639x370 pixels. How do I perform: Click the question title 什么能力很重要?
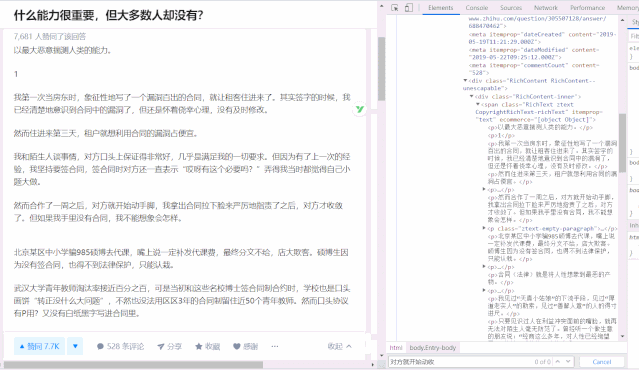(108, 15)
